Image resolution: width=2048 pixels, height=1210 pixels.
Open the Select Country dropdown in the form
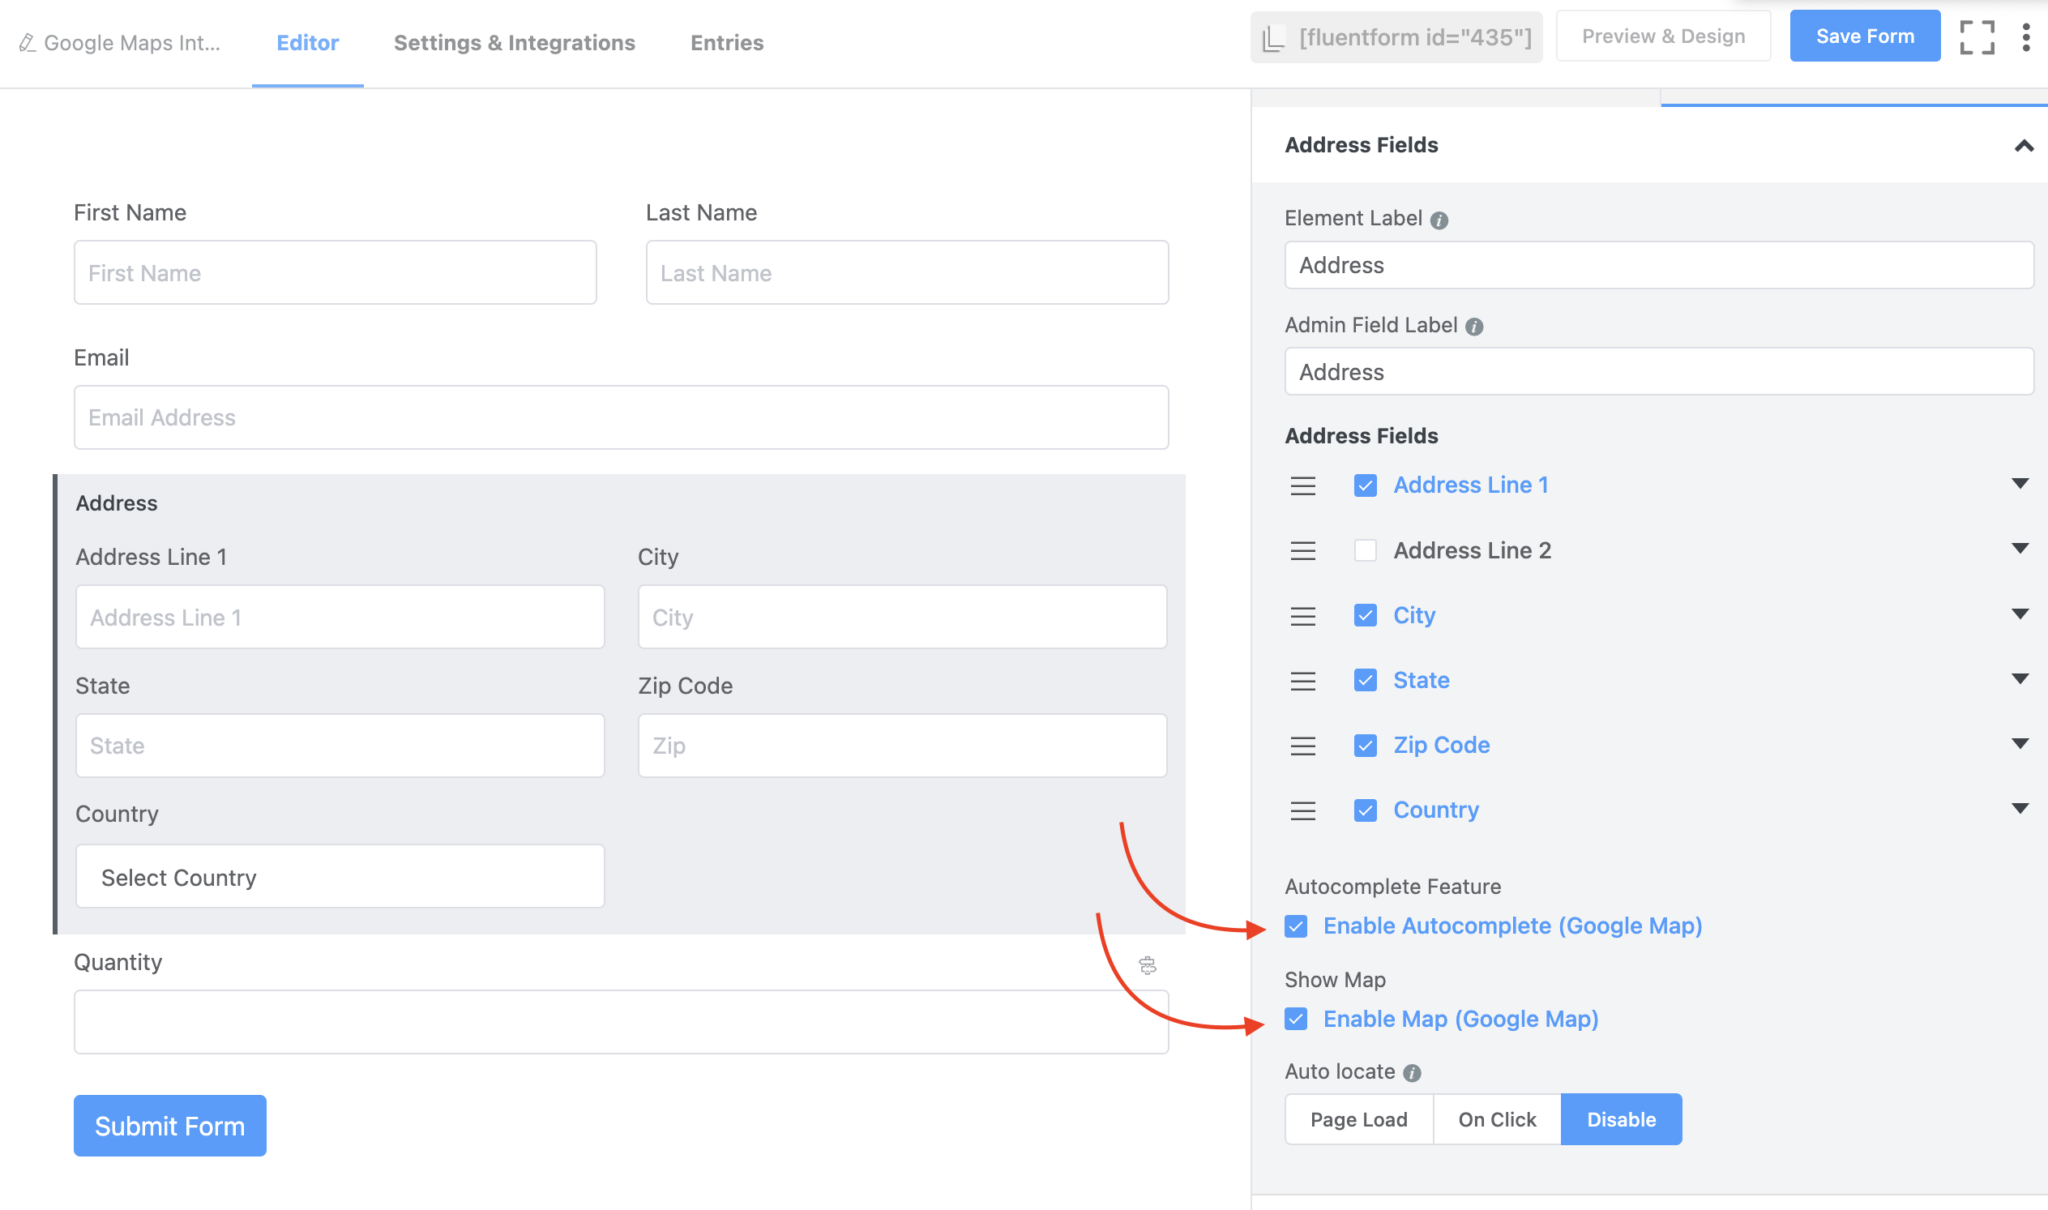pyautogui.click(x=340, y=877)
